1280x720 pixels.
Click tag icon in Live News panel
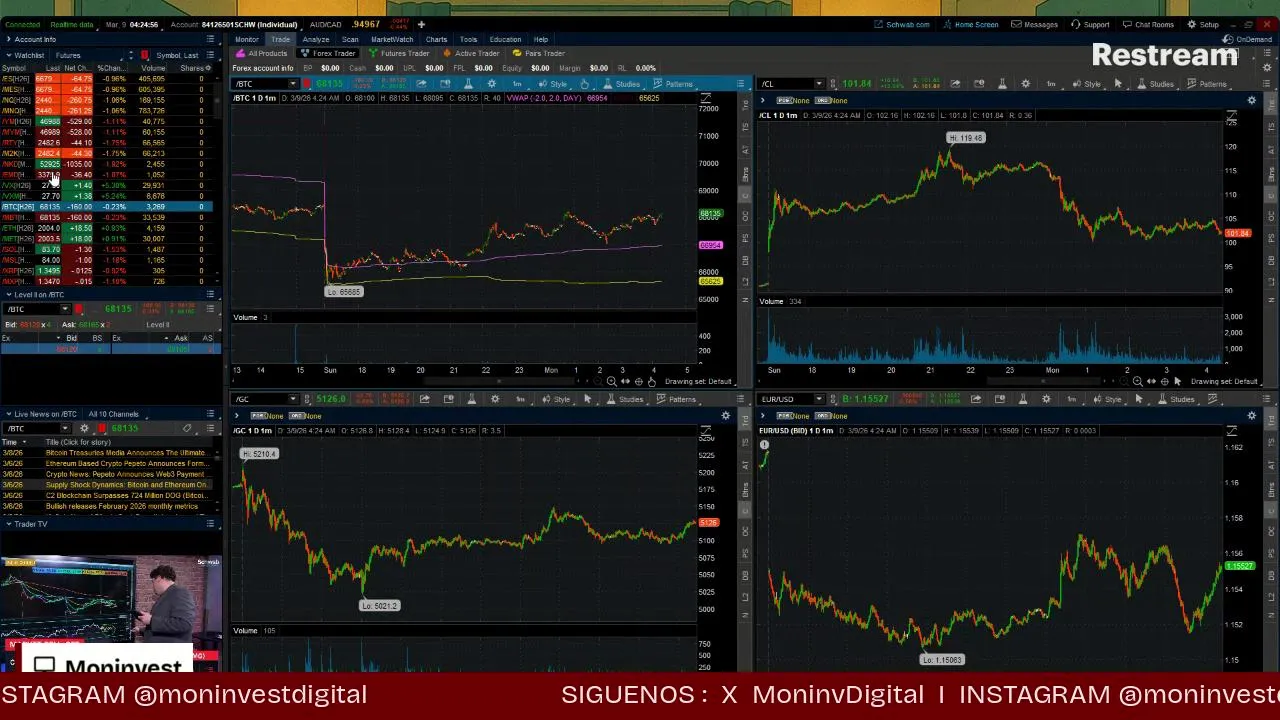pyautogui.click(x=187, y=429)
